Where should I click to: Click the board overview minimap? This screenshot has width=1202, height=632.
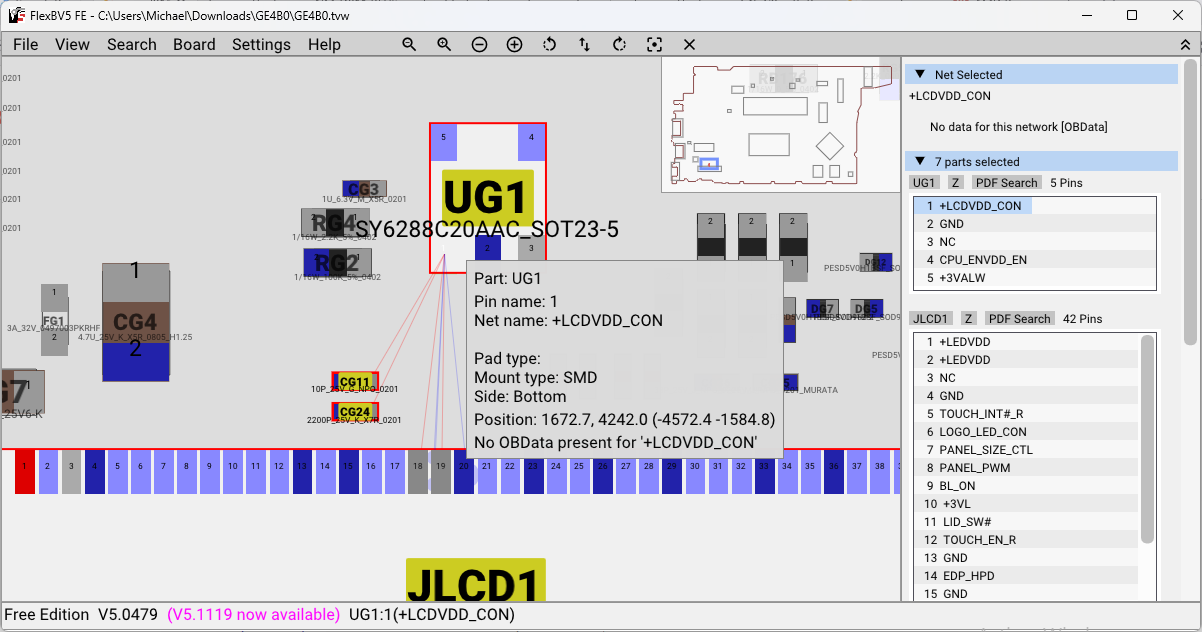pyautogui.click(x=781, y=124)
